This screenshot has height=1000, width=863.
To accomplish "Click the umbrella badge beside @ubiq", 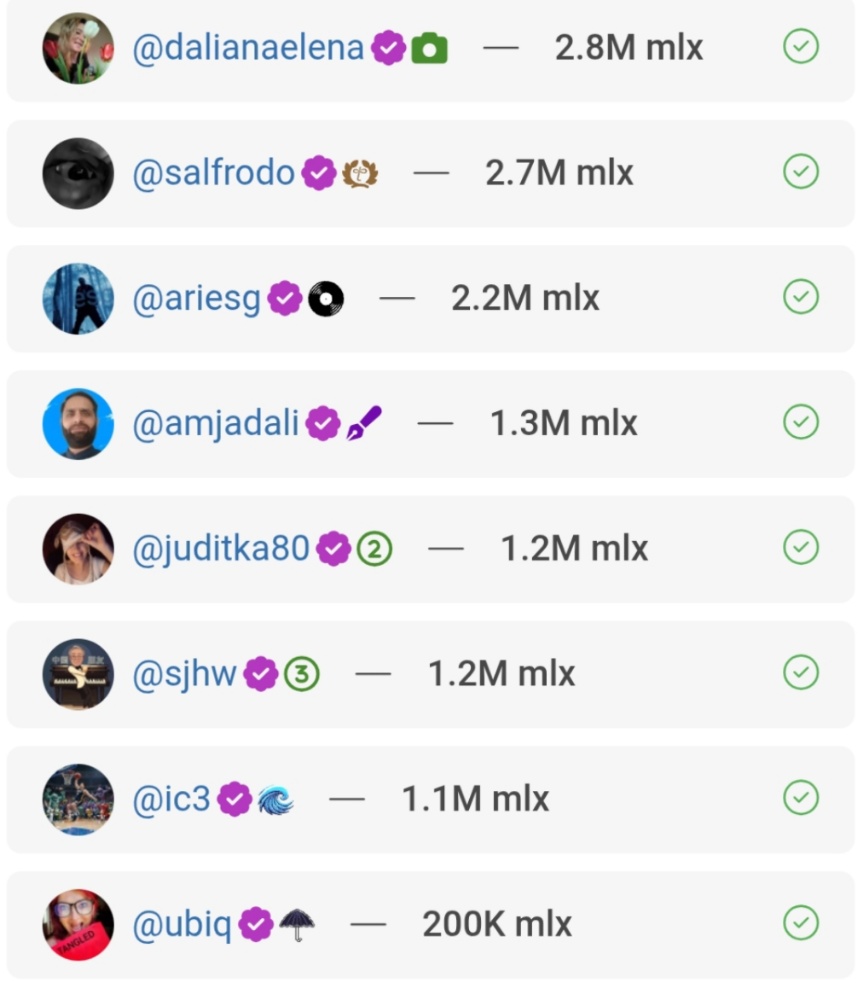I will [x=296, y=924].
